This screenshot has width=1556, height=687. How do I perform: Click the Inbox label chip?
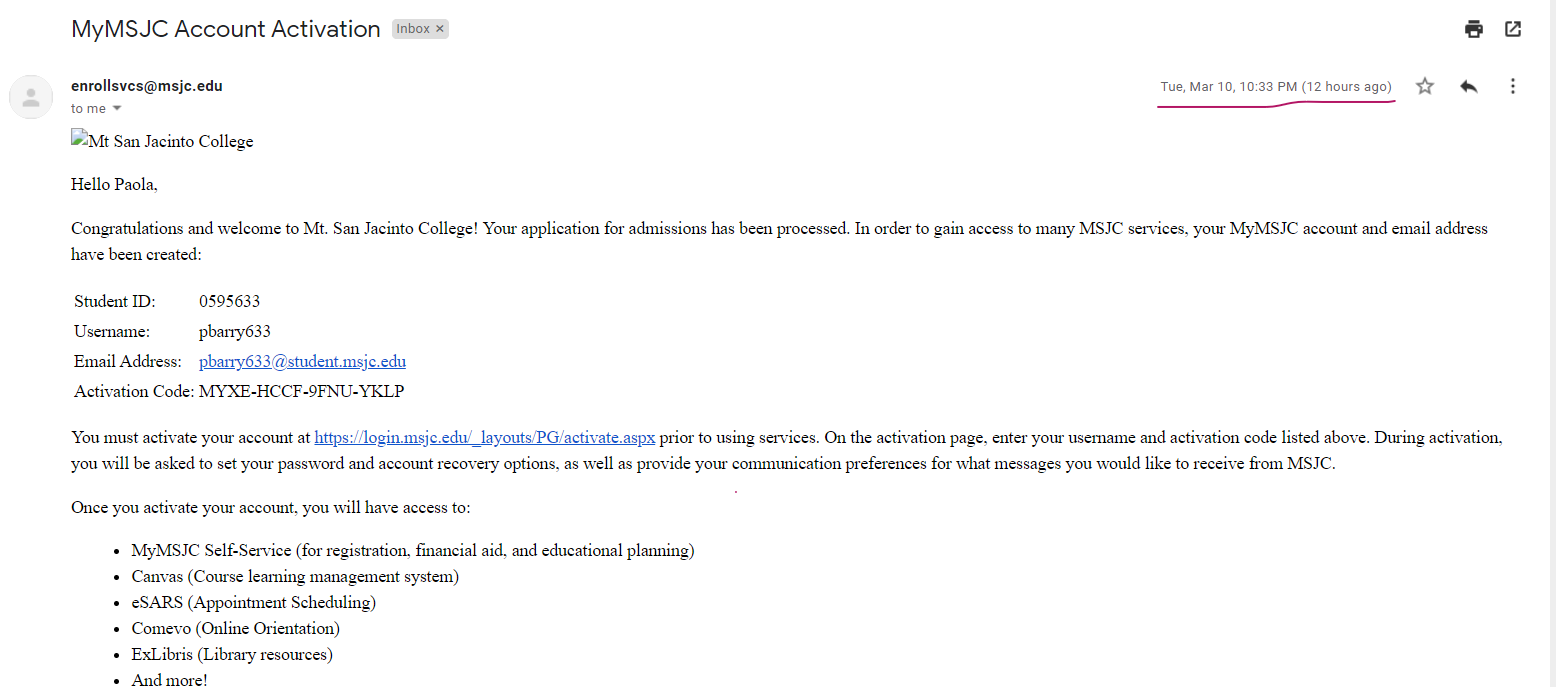point(413,29)
